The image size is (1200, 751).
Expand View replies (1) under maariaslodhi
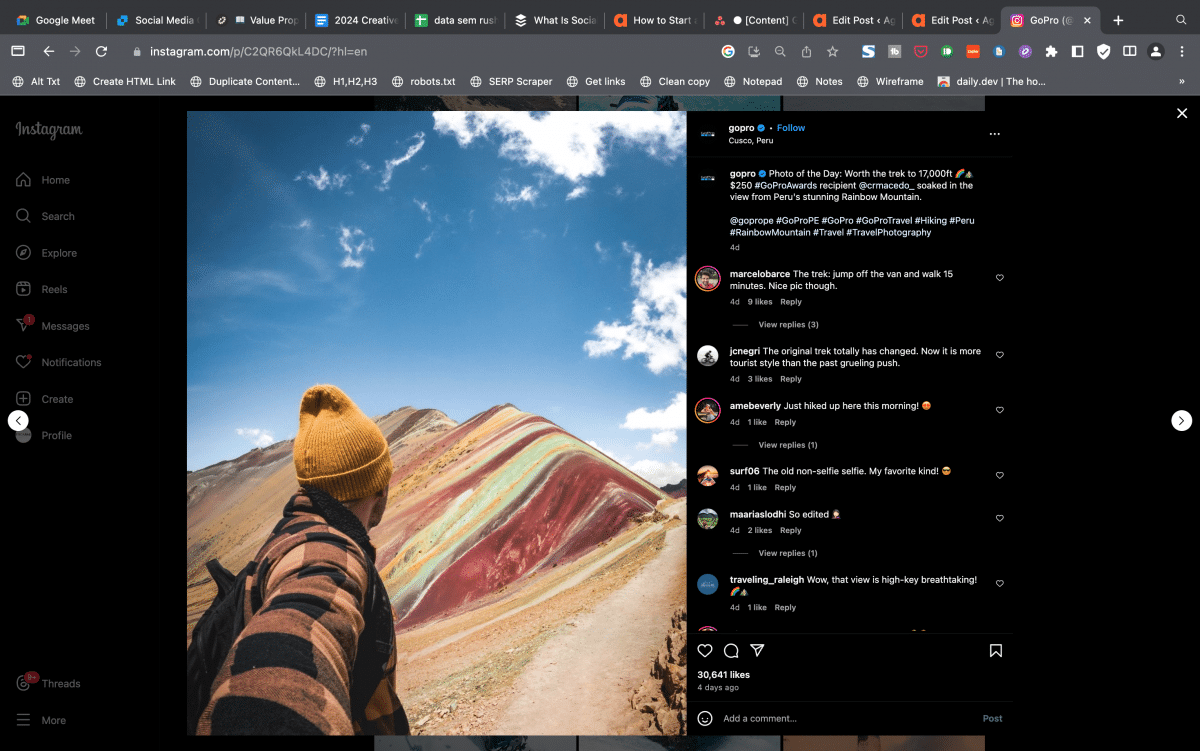point(788,553)
